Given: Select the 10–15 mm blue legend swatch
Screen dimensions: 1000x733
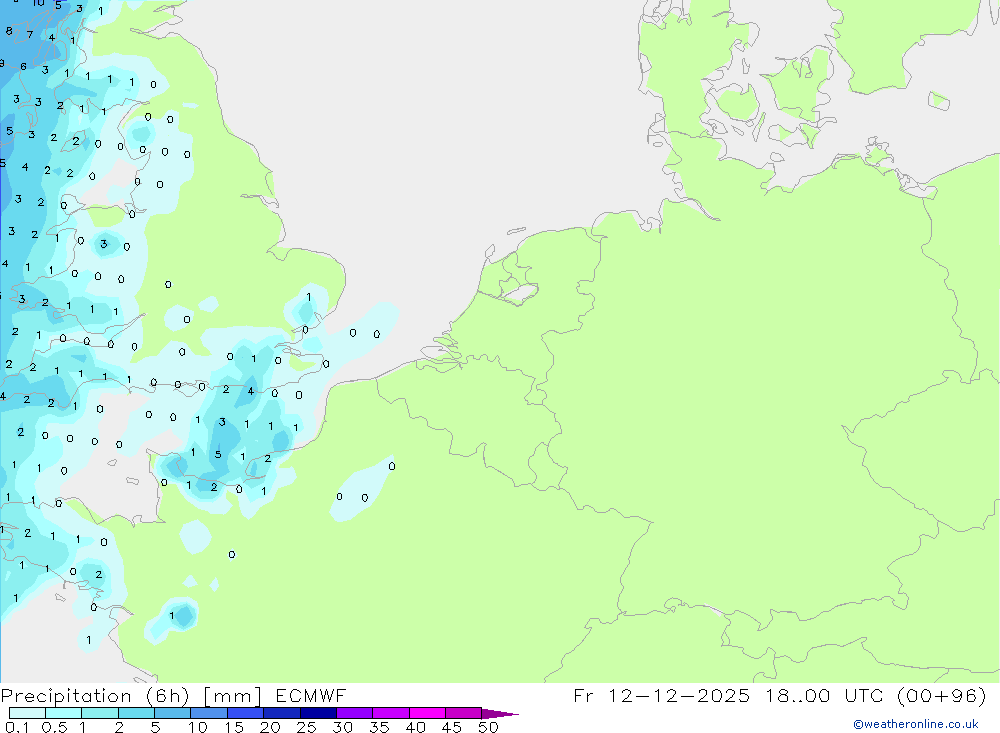Looking at the screenshot, I should 209,713.
